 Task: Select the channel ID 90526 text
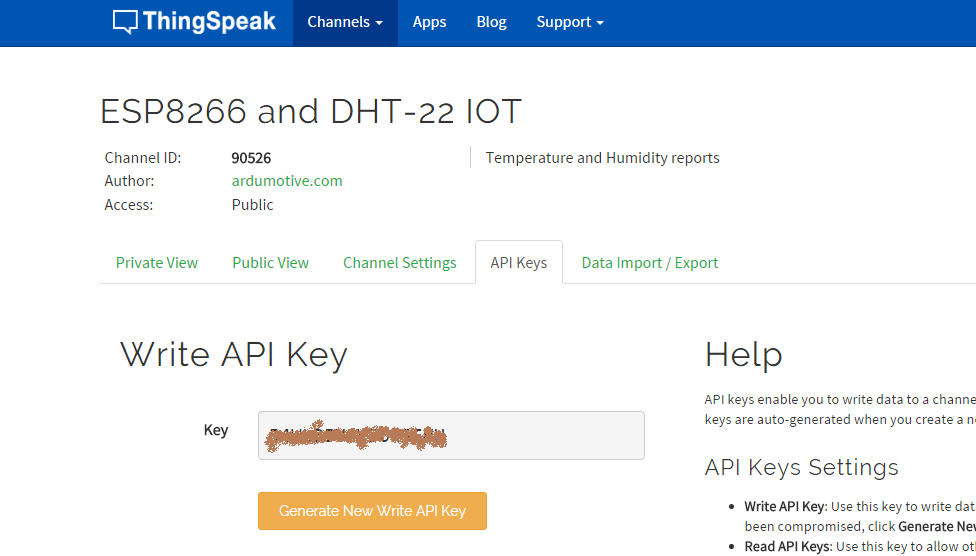pyautogui.click(x=251, y=158)
